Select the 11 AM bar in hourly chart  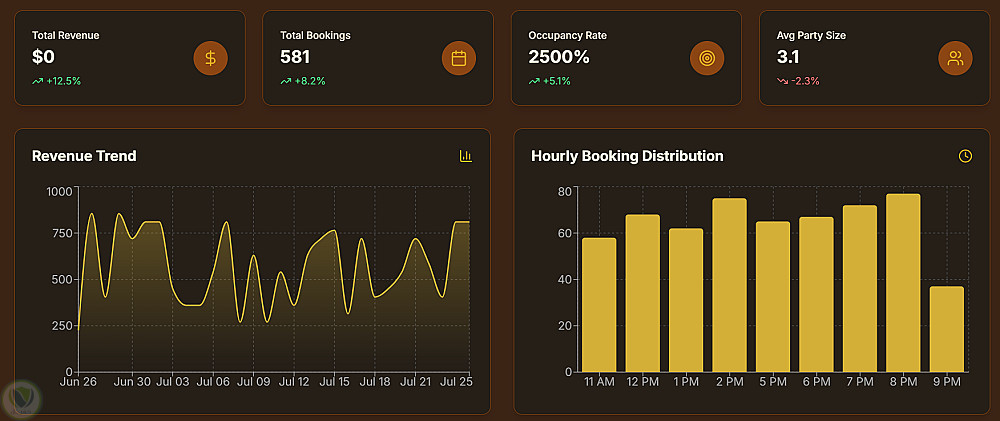[x=599, y=305]
